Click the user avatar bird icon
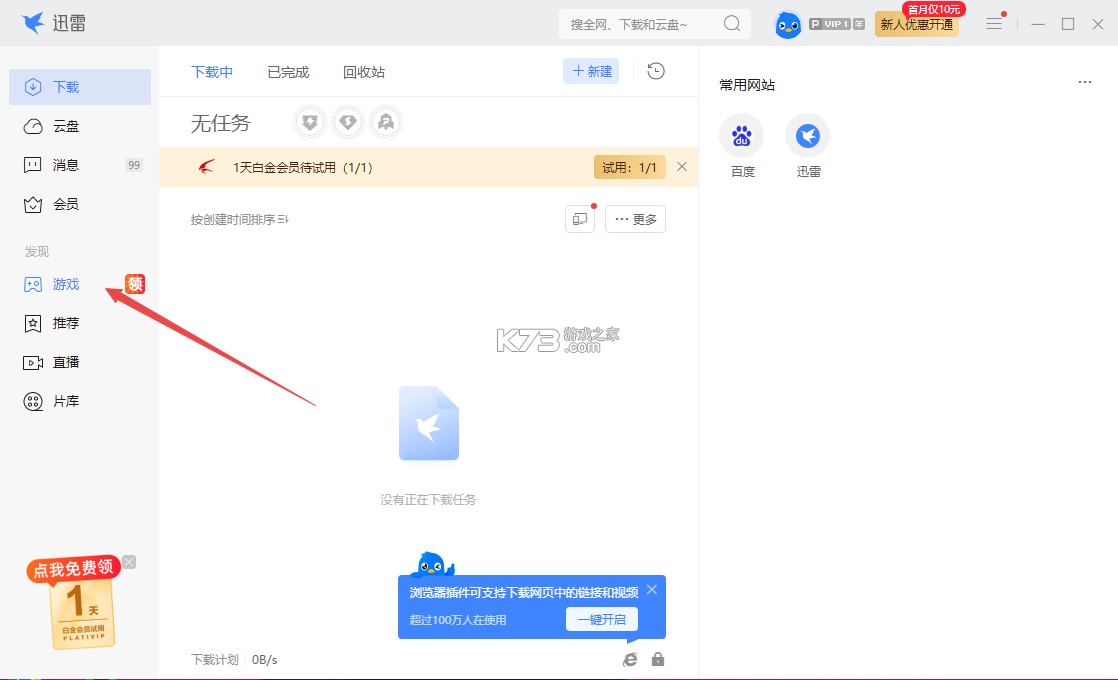This screenshot has width=1118, height=680. (788, 25)
